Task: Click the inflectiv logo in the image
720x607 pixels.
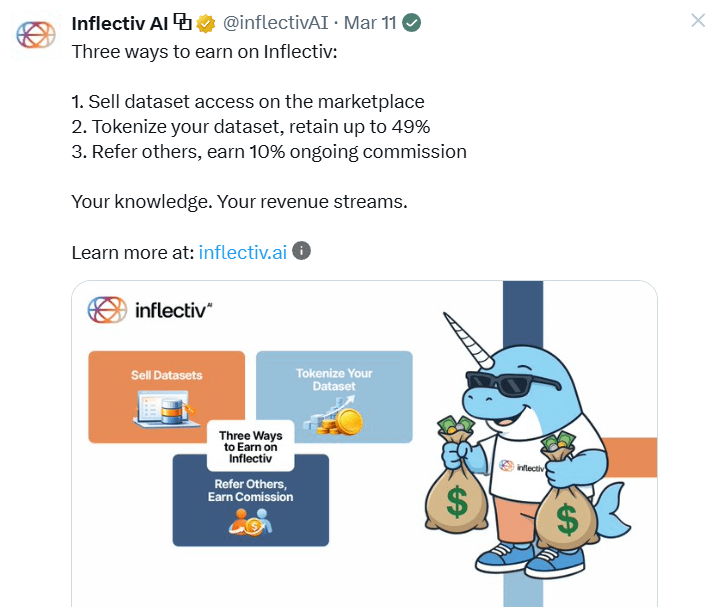Action: pos(150,310)
